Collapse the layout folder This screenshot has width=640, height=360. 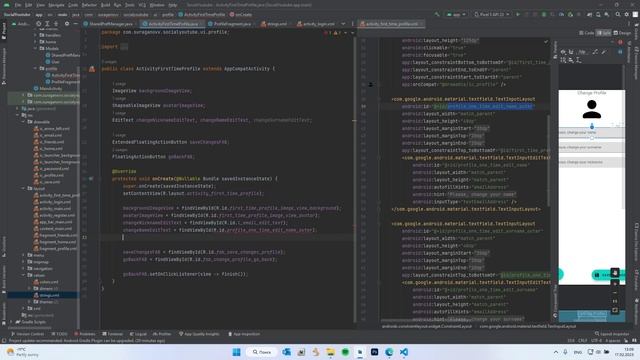(24, 189)
